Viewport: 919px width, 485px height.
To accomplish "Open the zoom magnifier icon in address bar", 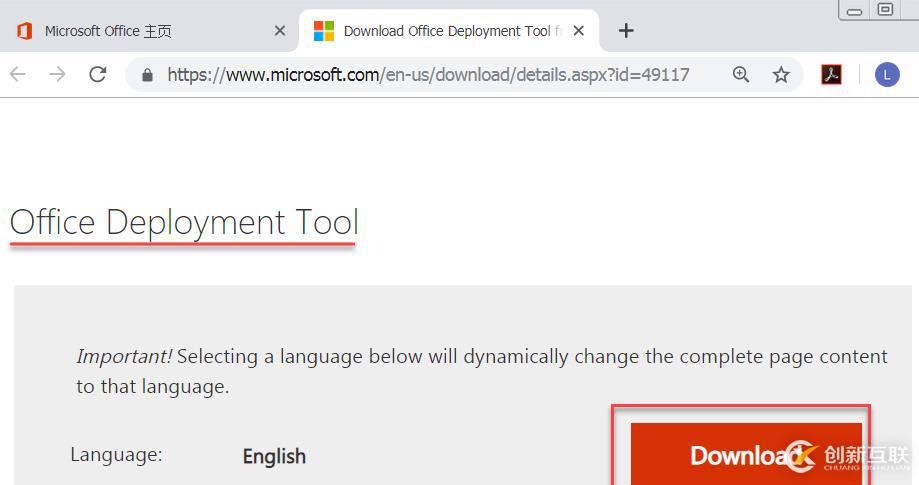I will 741,74.
